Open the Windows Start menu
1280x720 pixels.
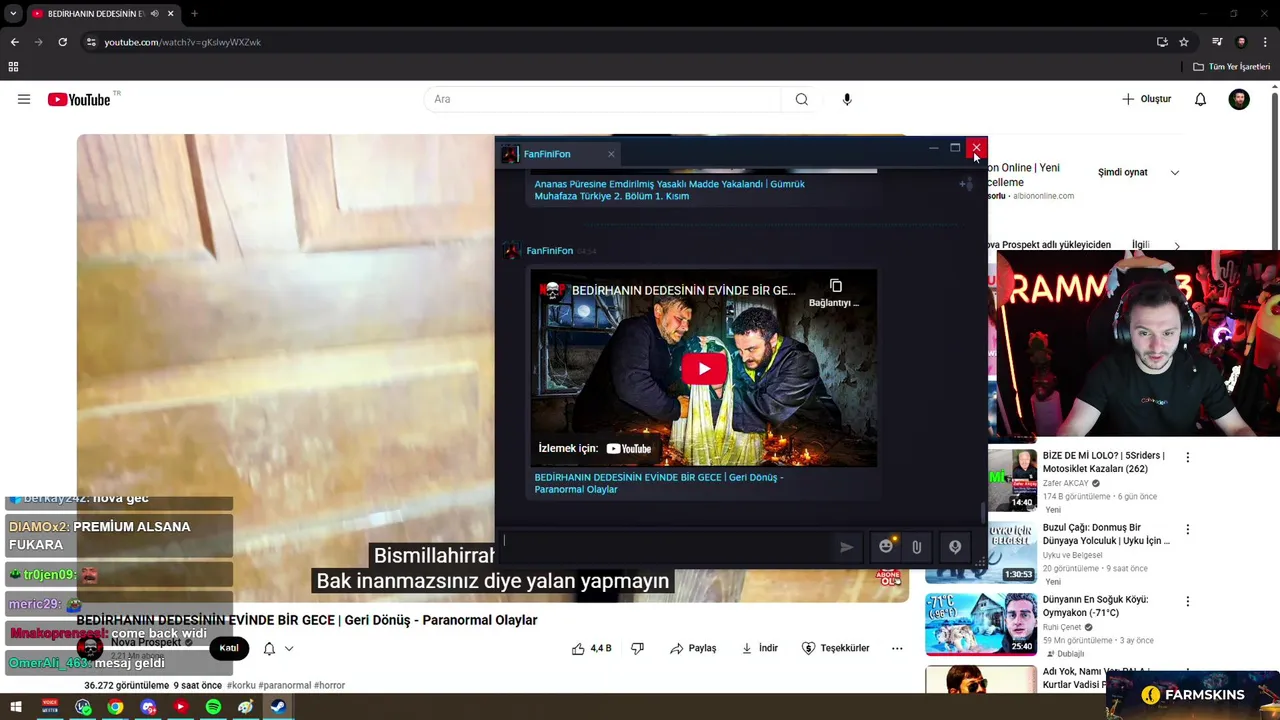[x=16, y=707]
